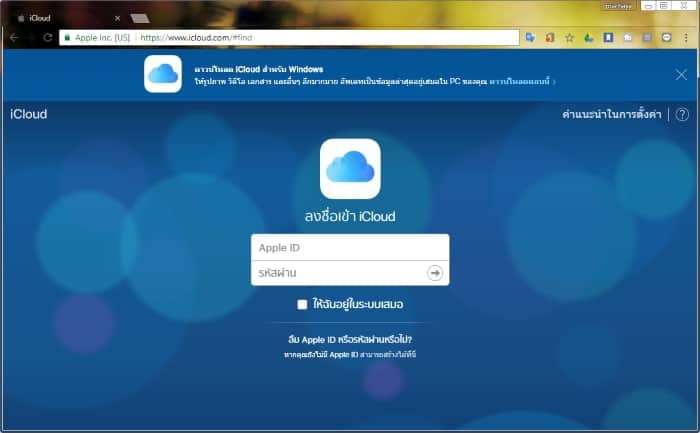
Task: Open the Chrome three-dot menu
Action: pyautogui.click(x=686, y=37)
